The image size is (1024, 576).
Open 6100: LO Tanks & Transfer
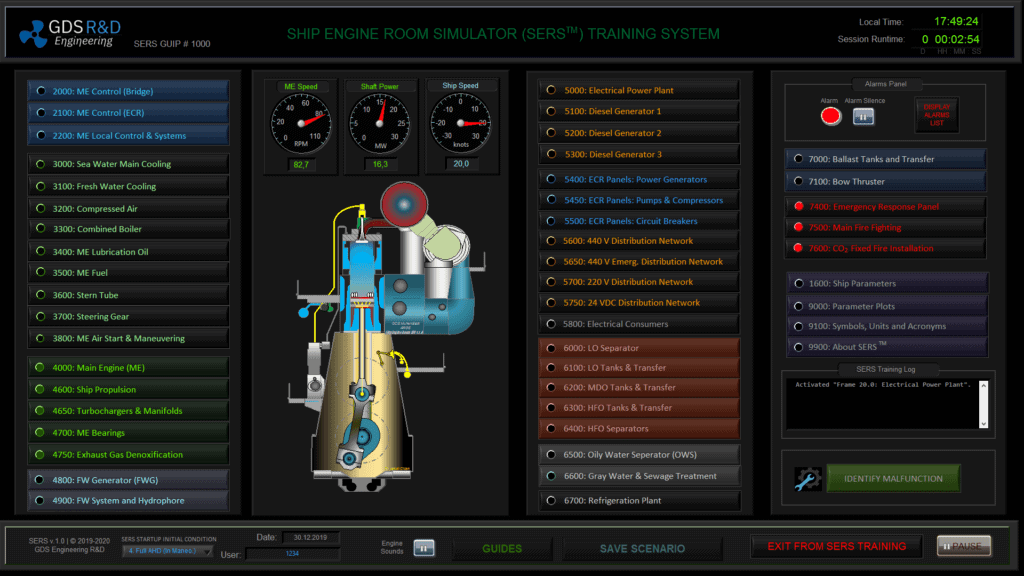pos(639,368)
